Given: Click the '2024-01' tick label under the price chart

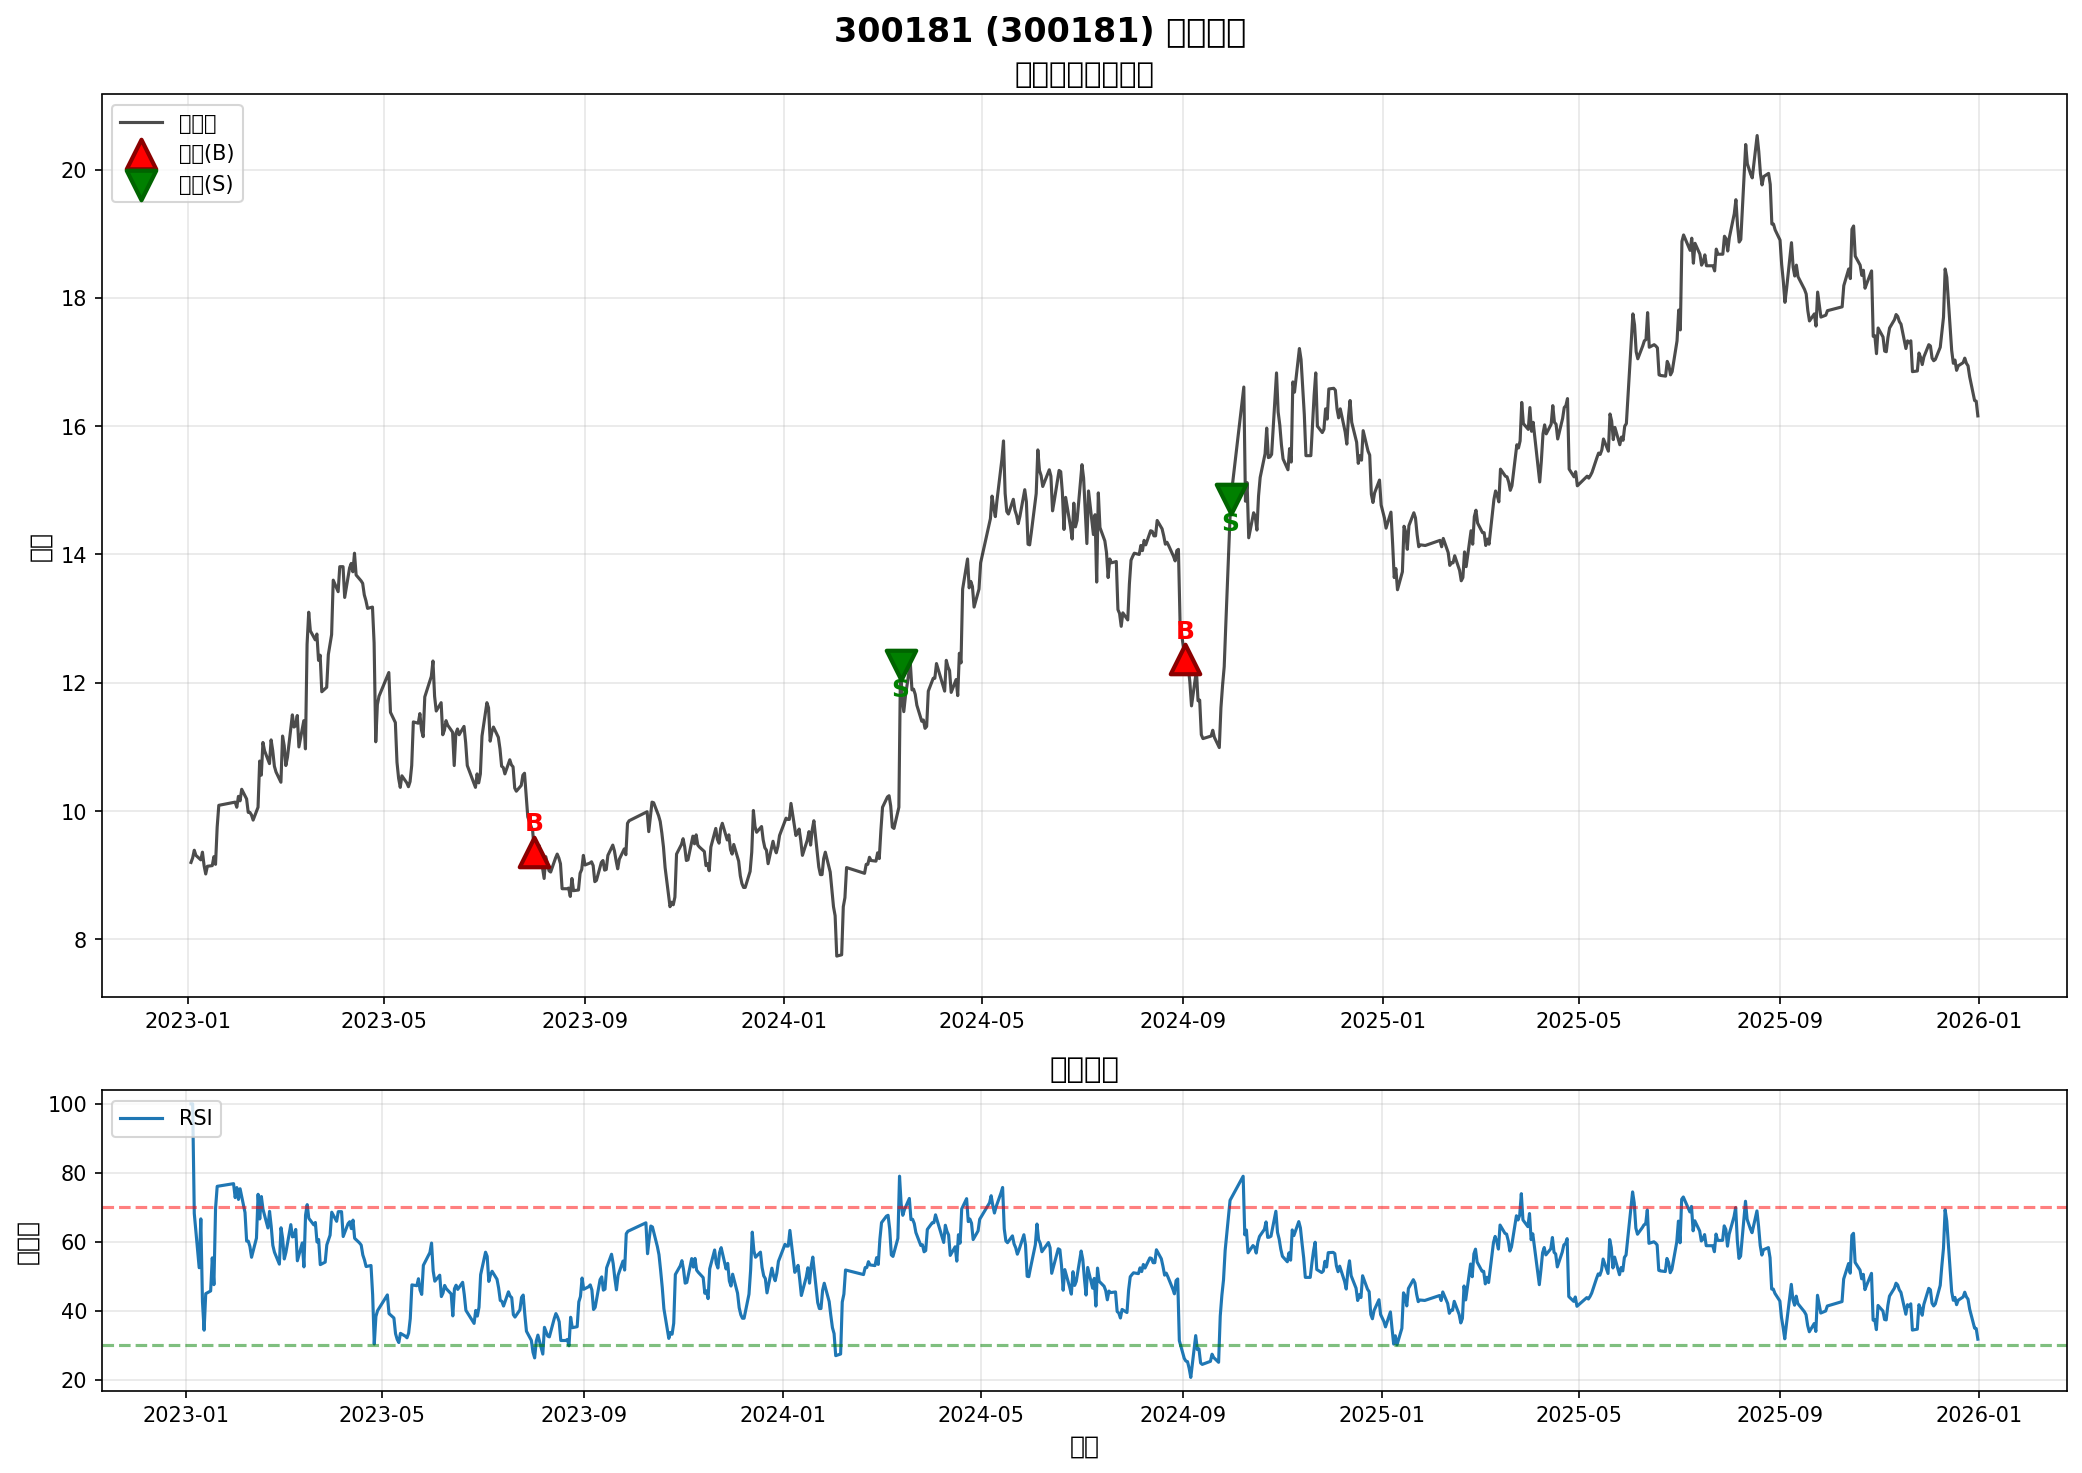Looking at the screenshot, I should pyautogui.click(x=783, y=1021).
